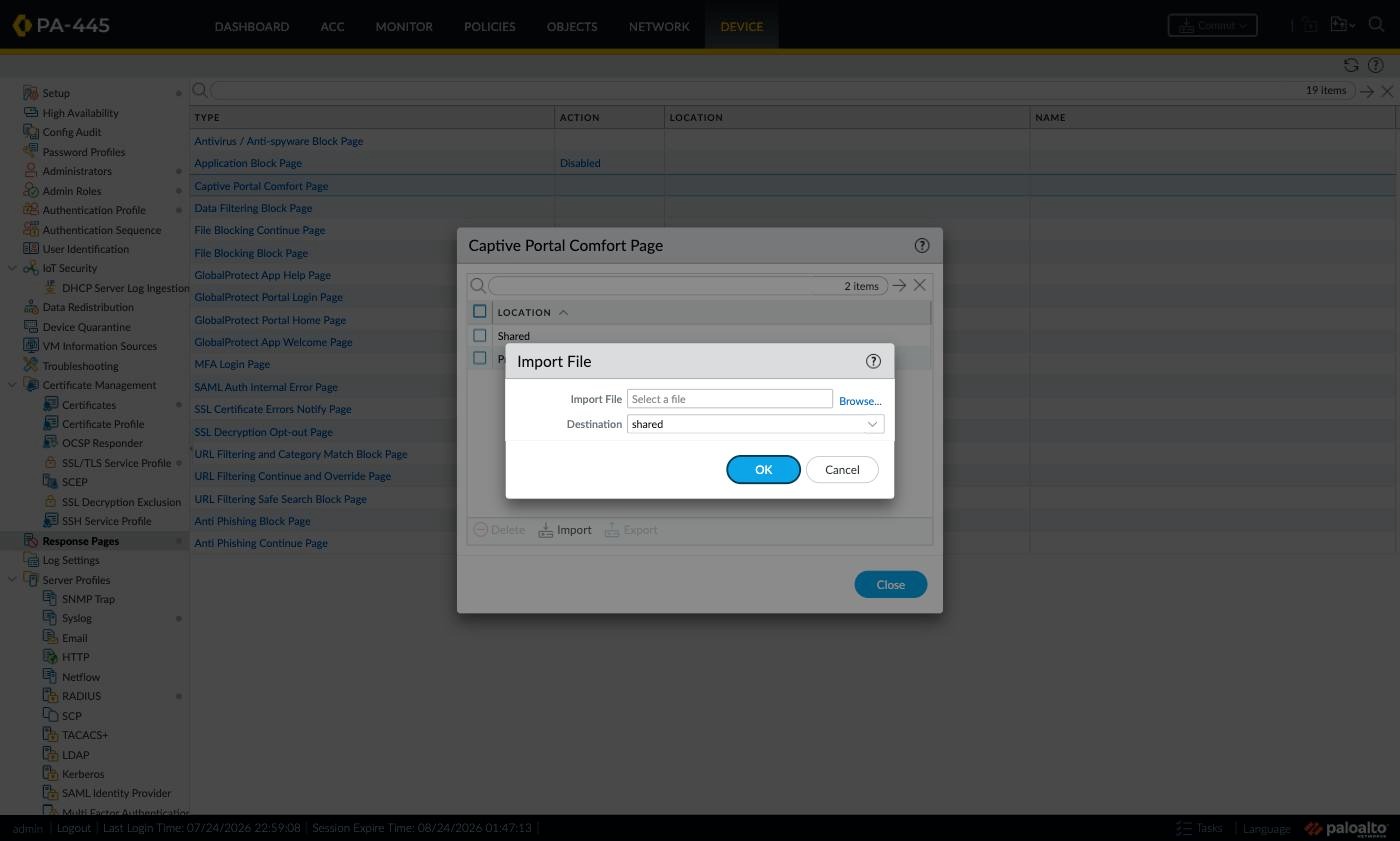Open help for Captive Portal Comfort Page dialog

pos(922,245)
